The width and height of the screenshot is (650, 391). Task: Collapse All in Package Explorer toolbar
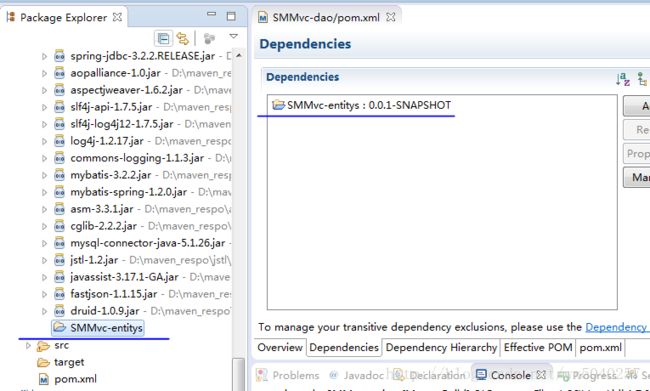(x=164, y=39)
